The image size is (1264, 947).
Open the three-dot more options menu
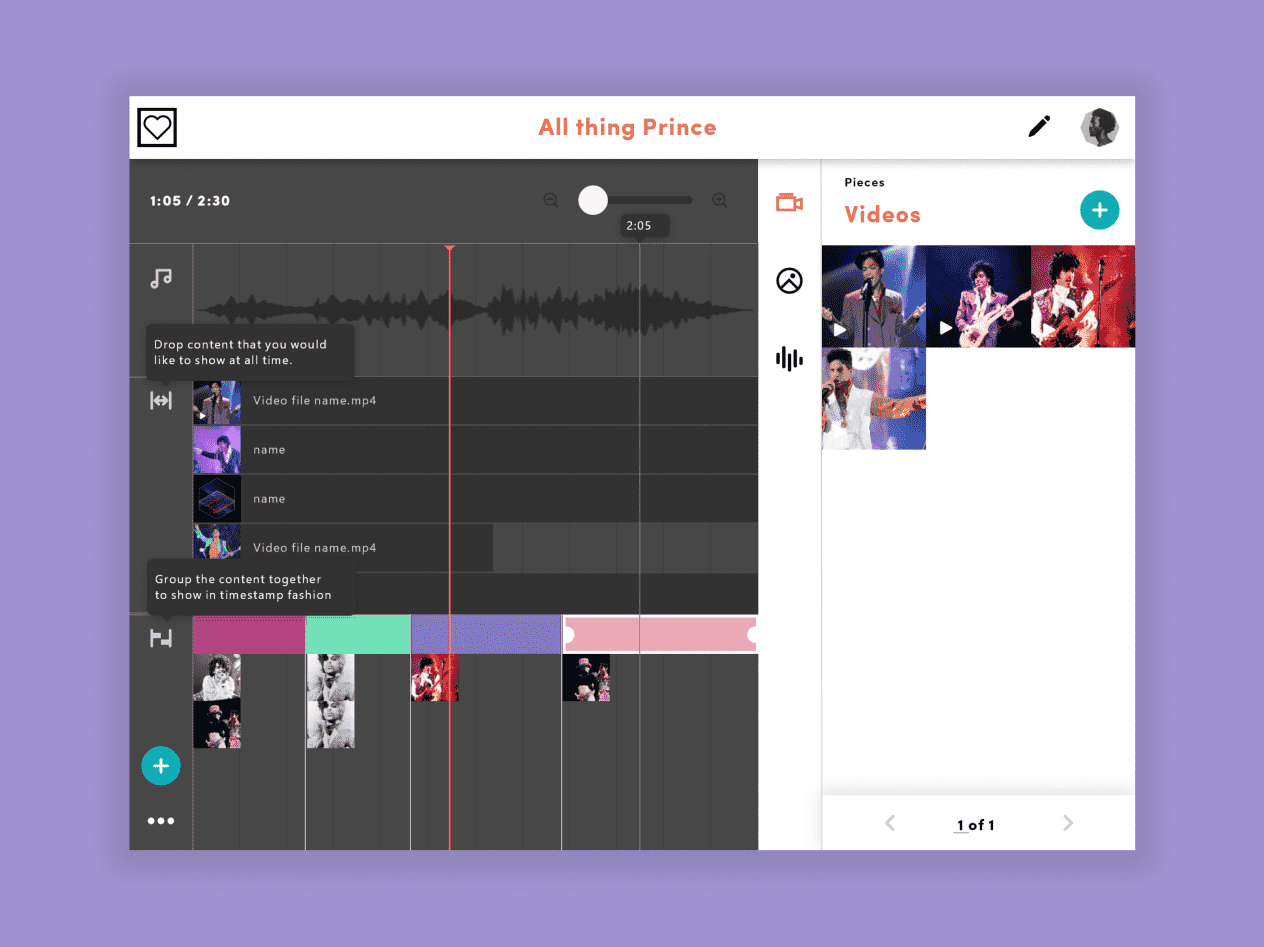tap(161, 821)
